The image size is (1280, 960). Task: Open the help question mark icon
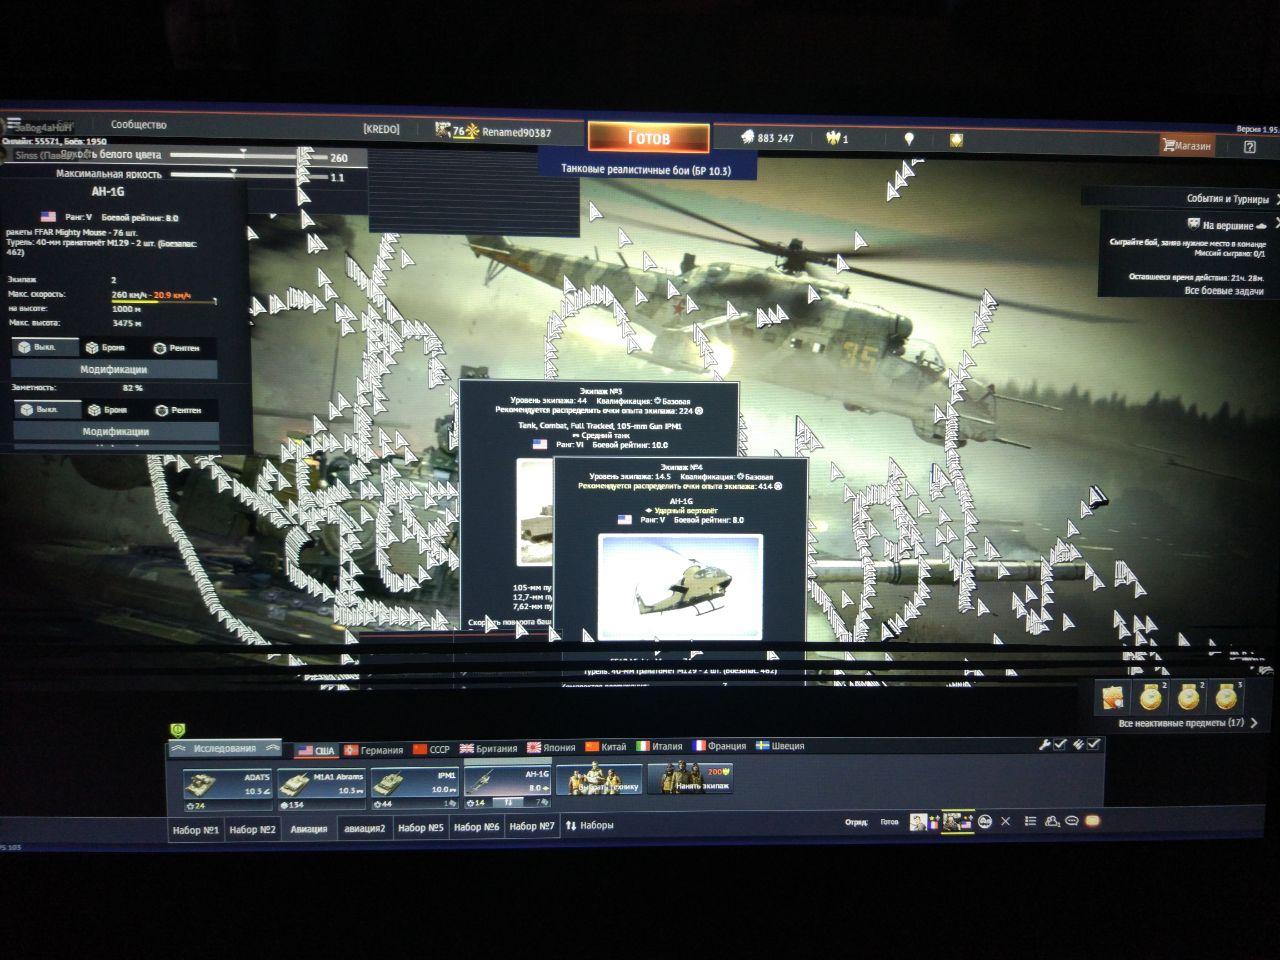1249,146
